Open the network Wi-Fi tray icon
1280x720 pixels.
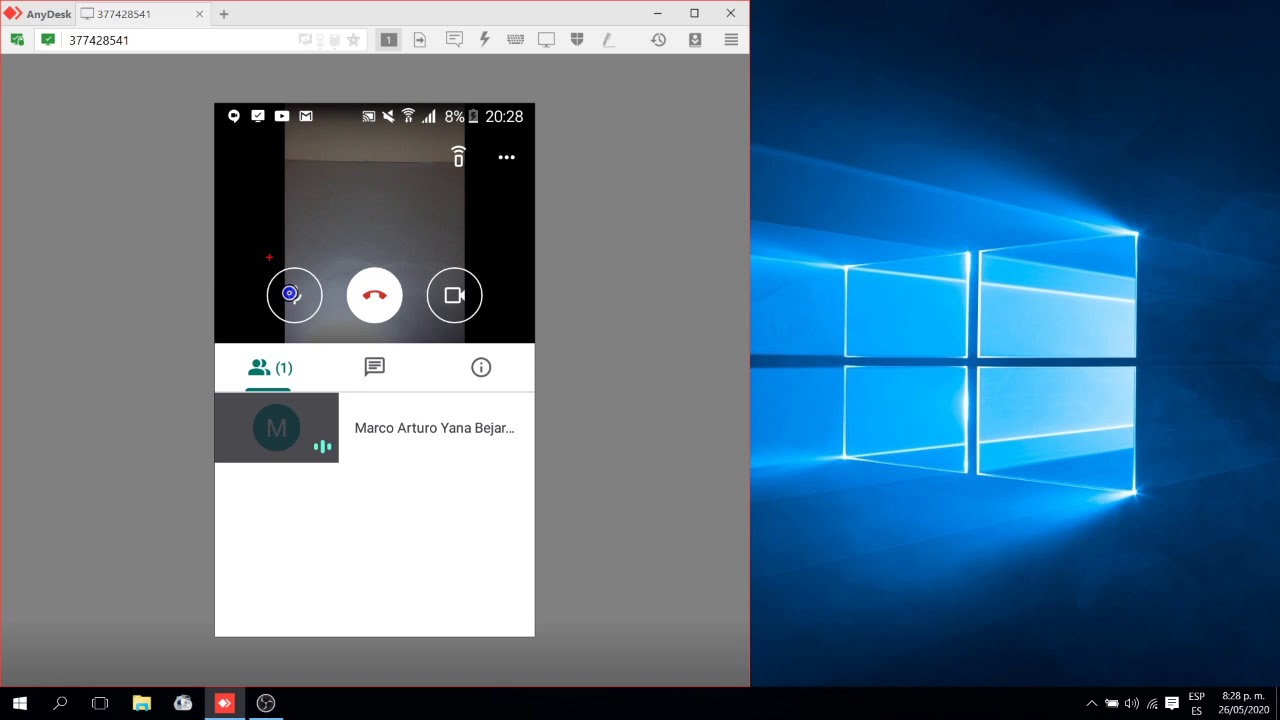(x=1152, y=703)
